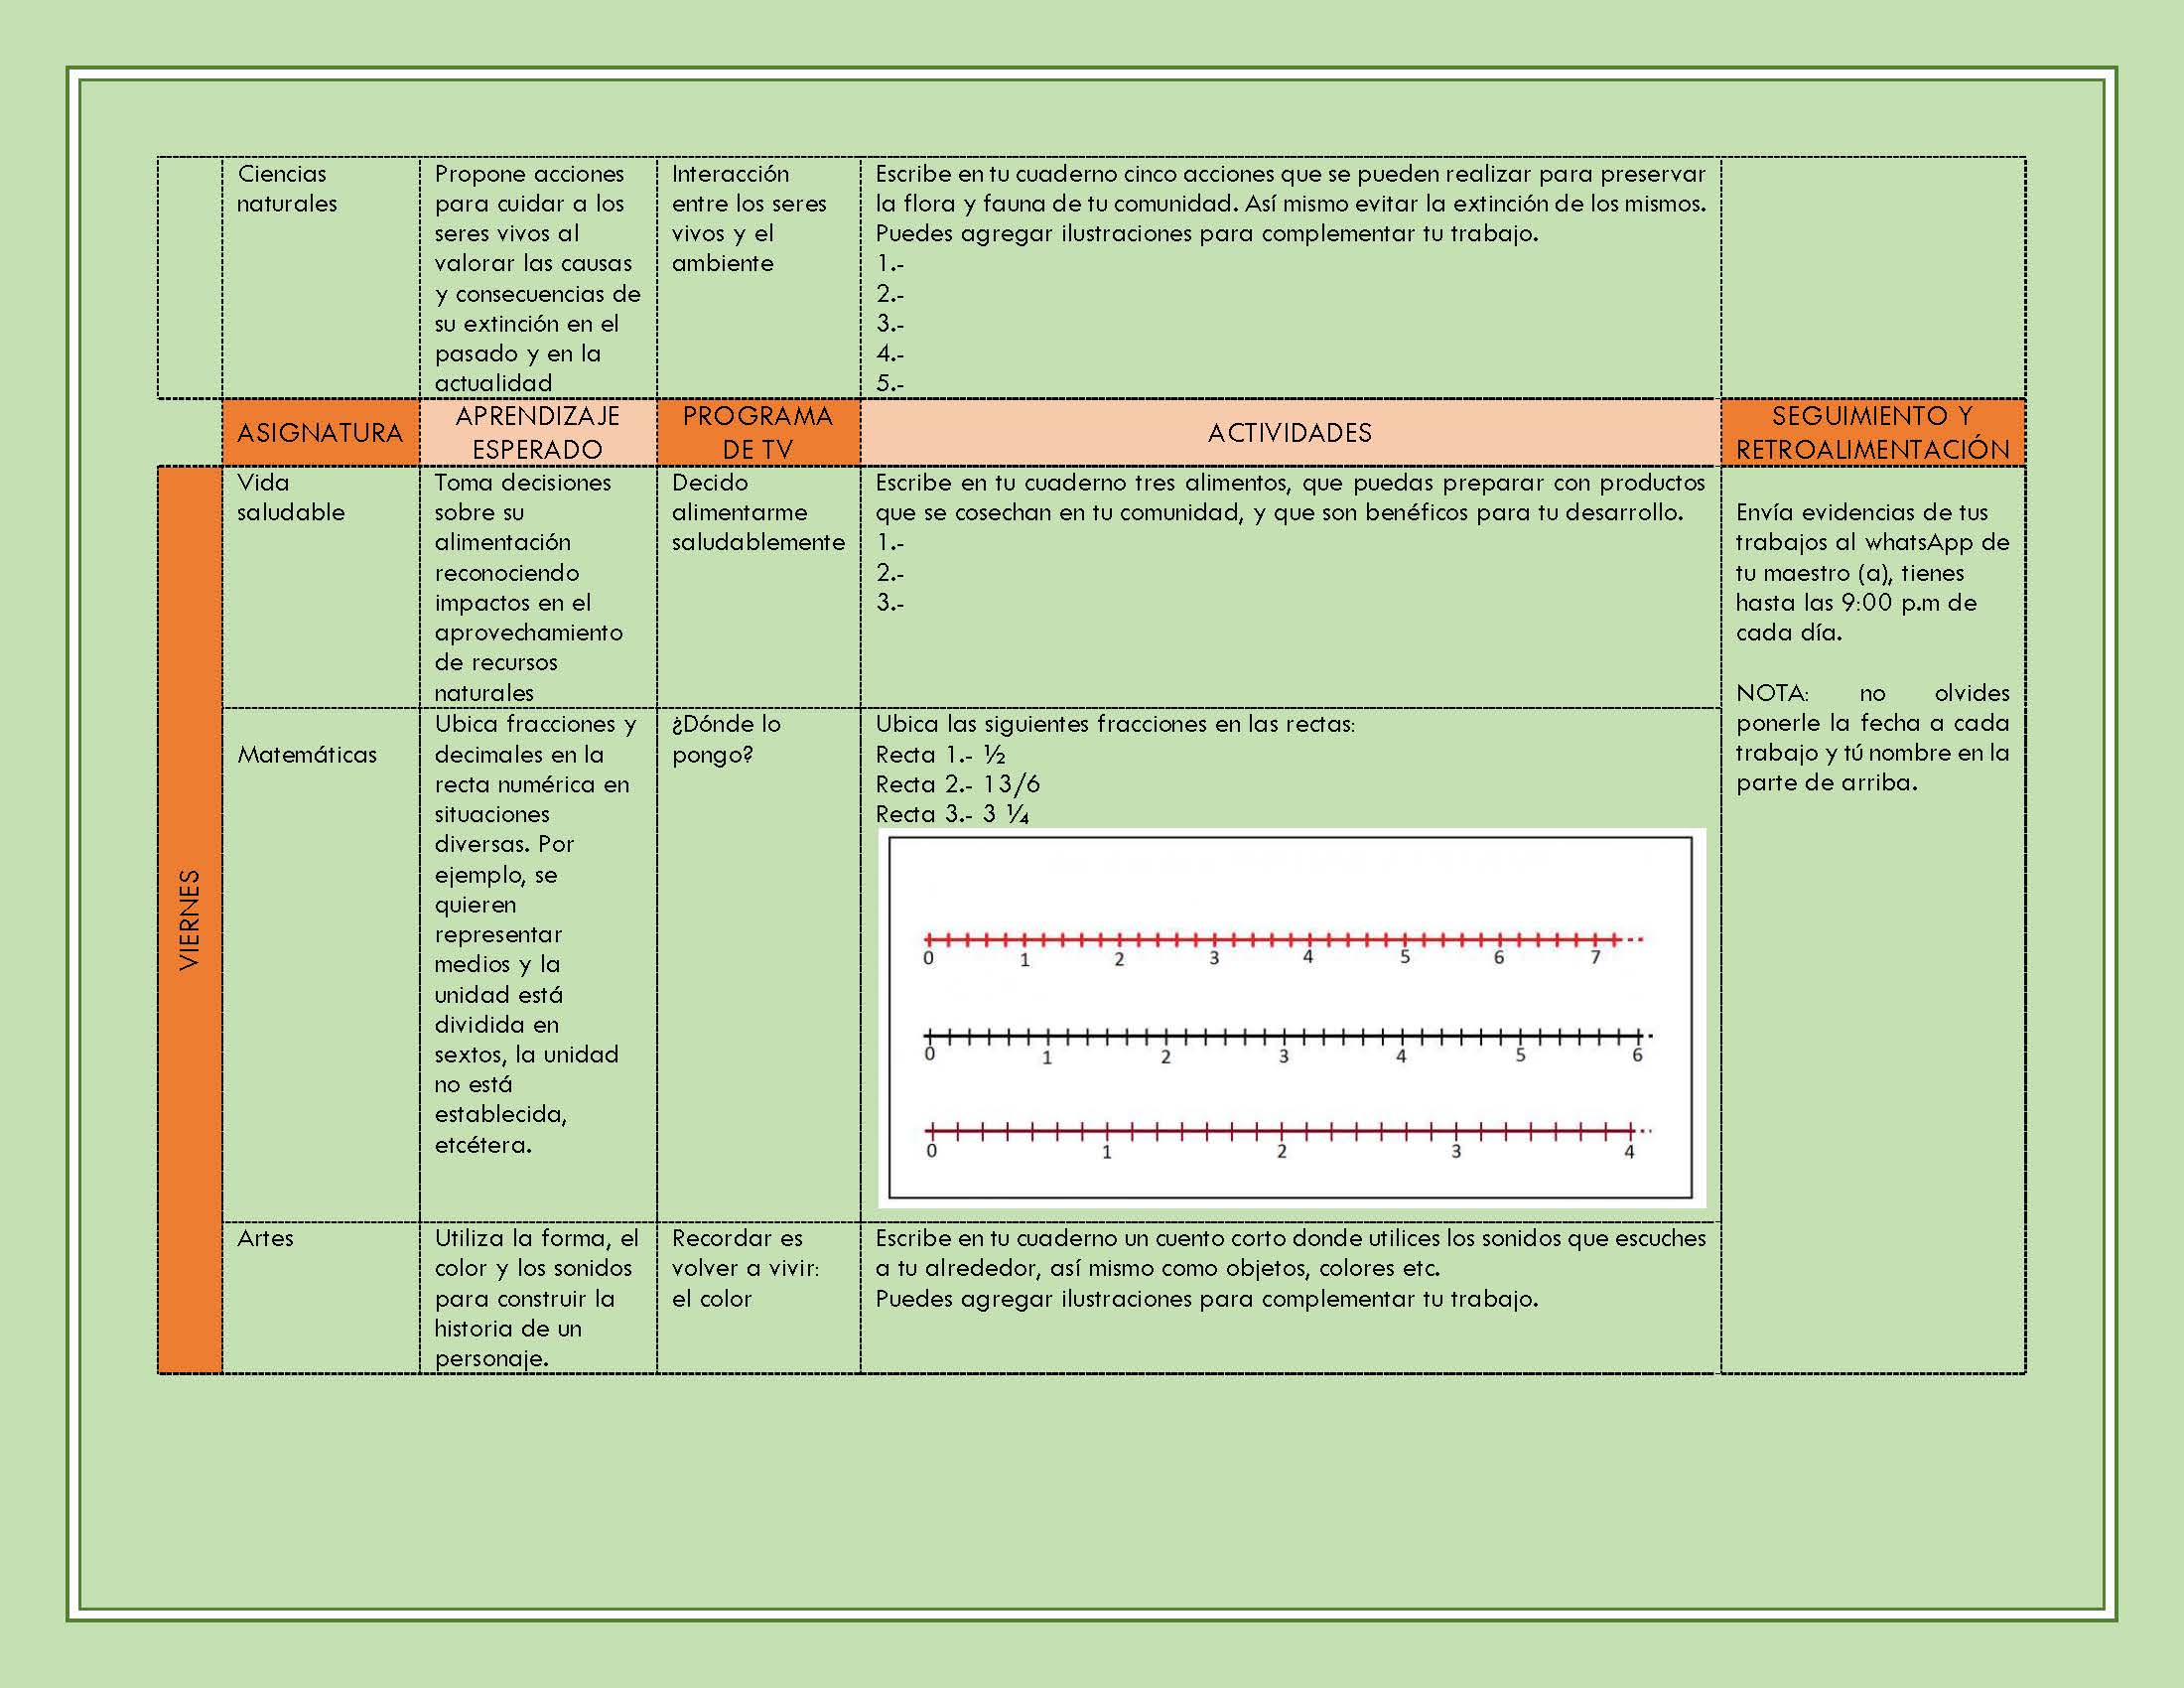Image resolution: width=2184 pixels, height=1688 pixels.
Task: Click 'Decido alimentarme saludablemente' program cell
Action: (758, 587)
